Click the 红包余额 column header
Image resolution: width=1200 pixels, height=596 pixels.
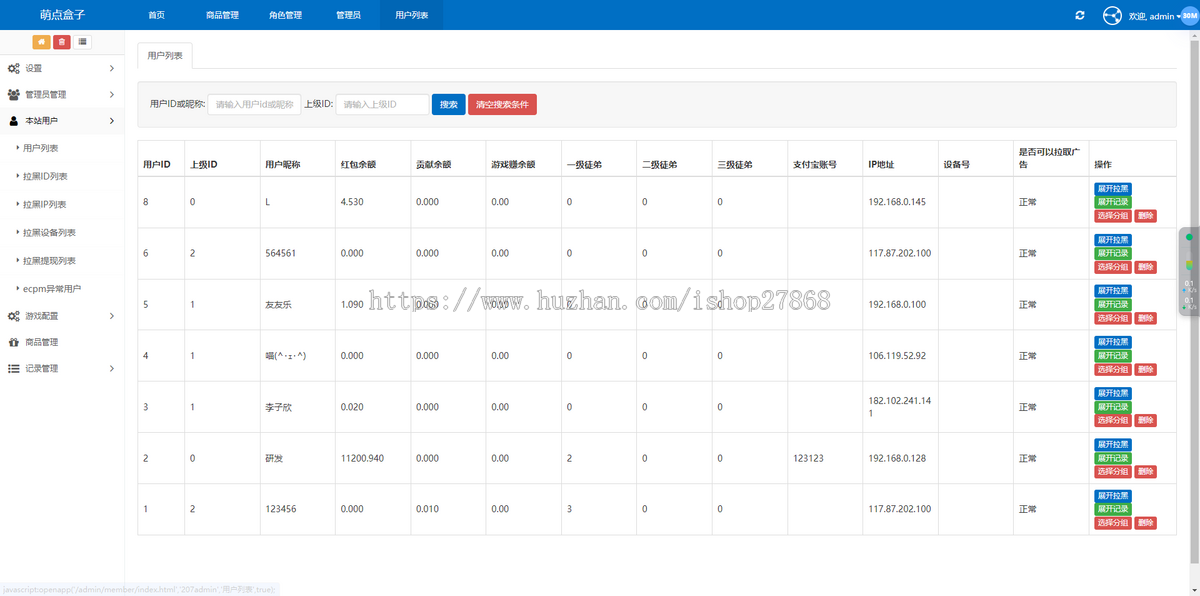click(358, 164)
